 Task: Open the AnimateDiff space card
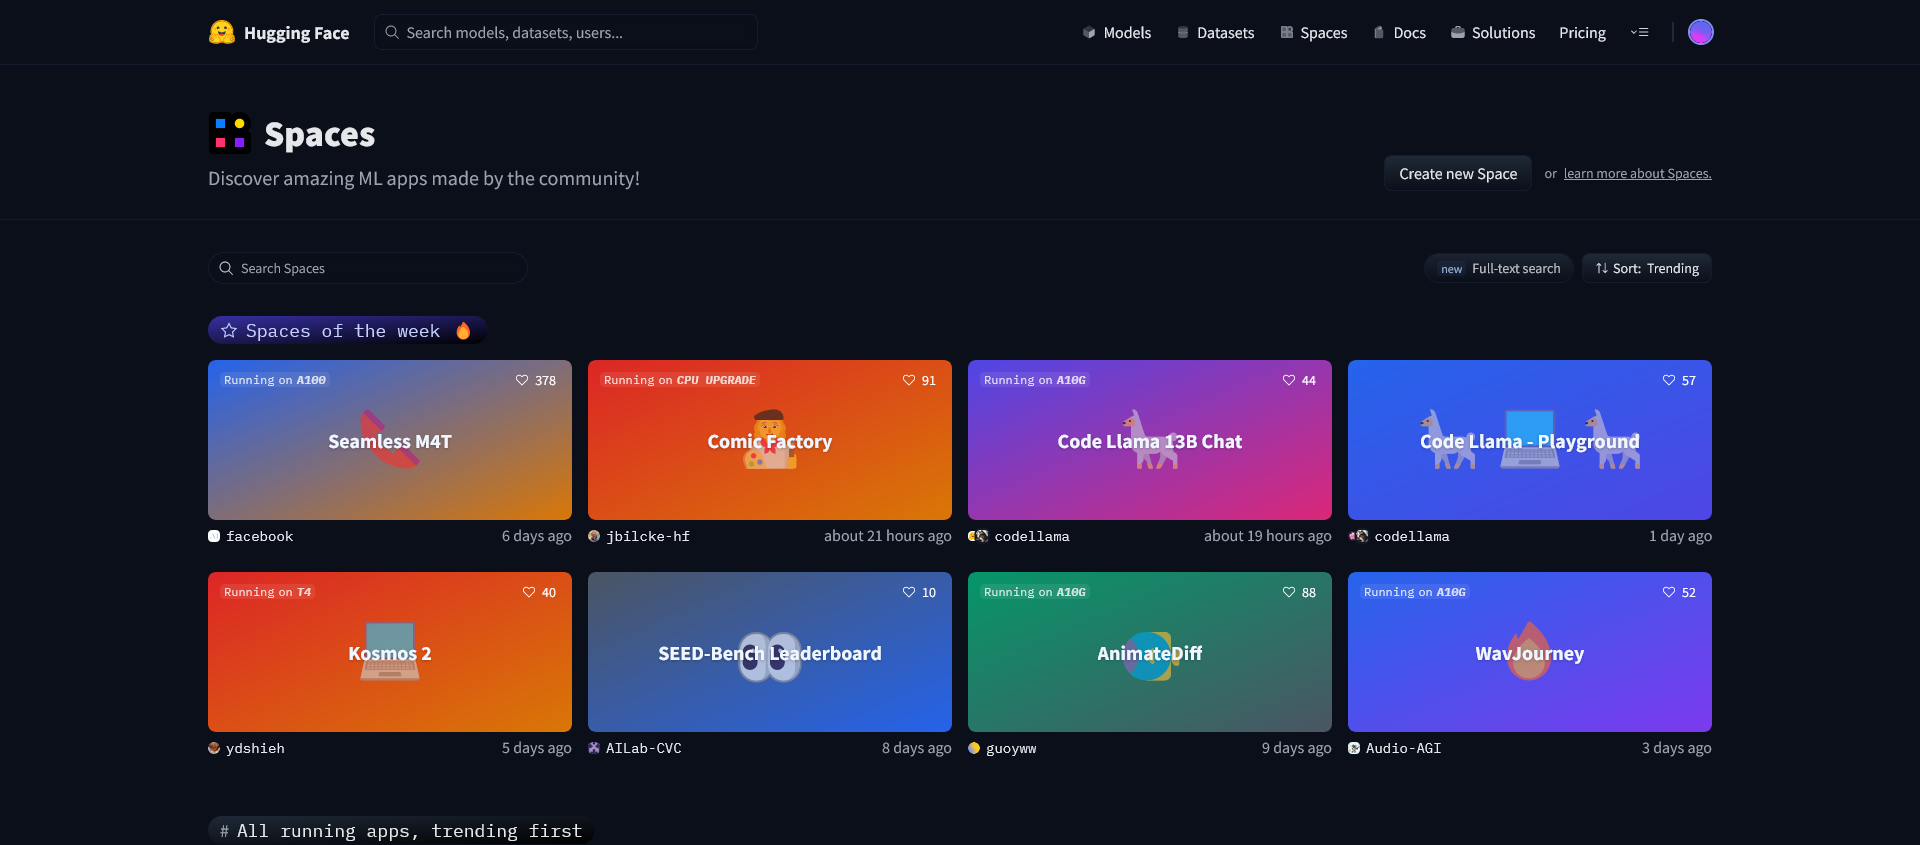(x=1150, y=652)
